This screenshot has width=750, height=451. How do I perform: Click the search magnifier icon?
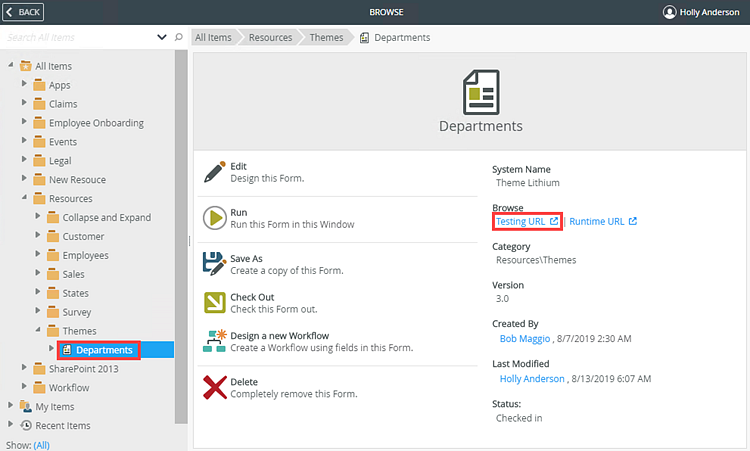tap(179, 37)
